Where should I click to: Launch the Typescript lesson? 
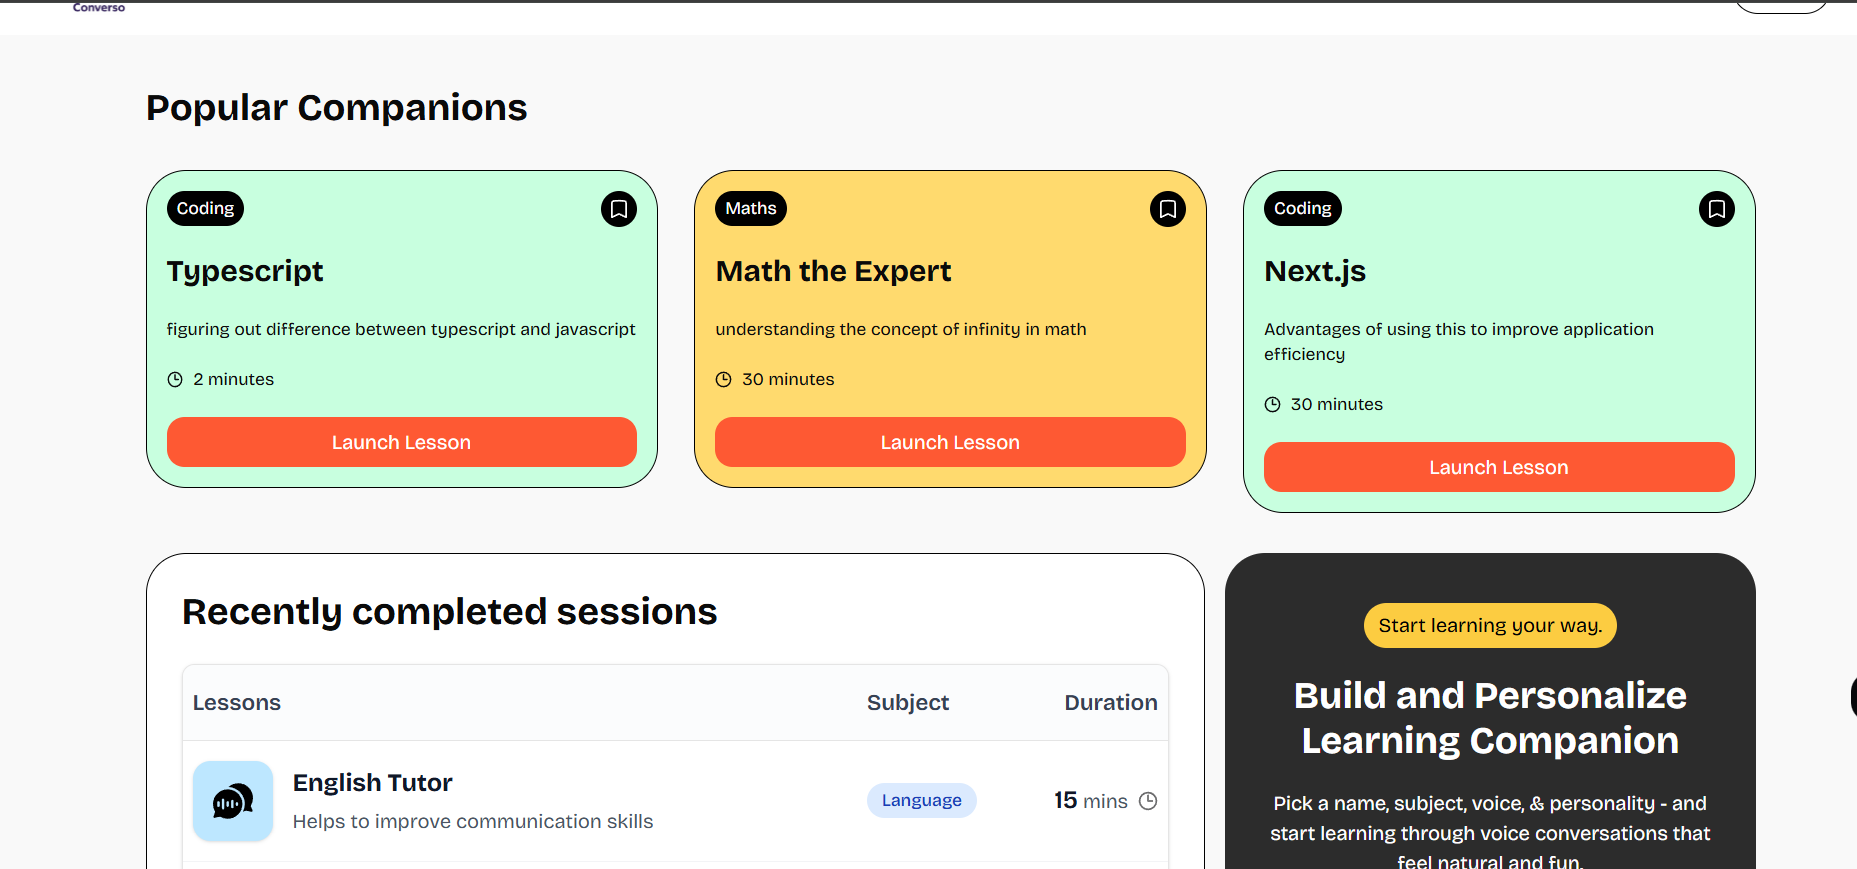tap(401, 442)
